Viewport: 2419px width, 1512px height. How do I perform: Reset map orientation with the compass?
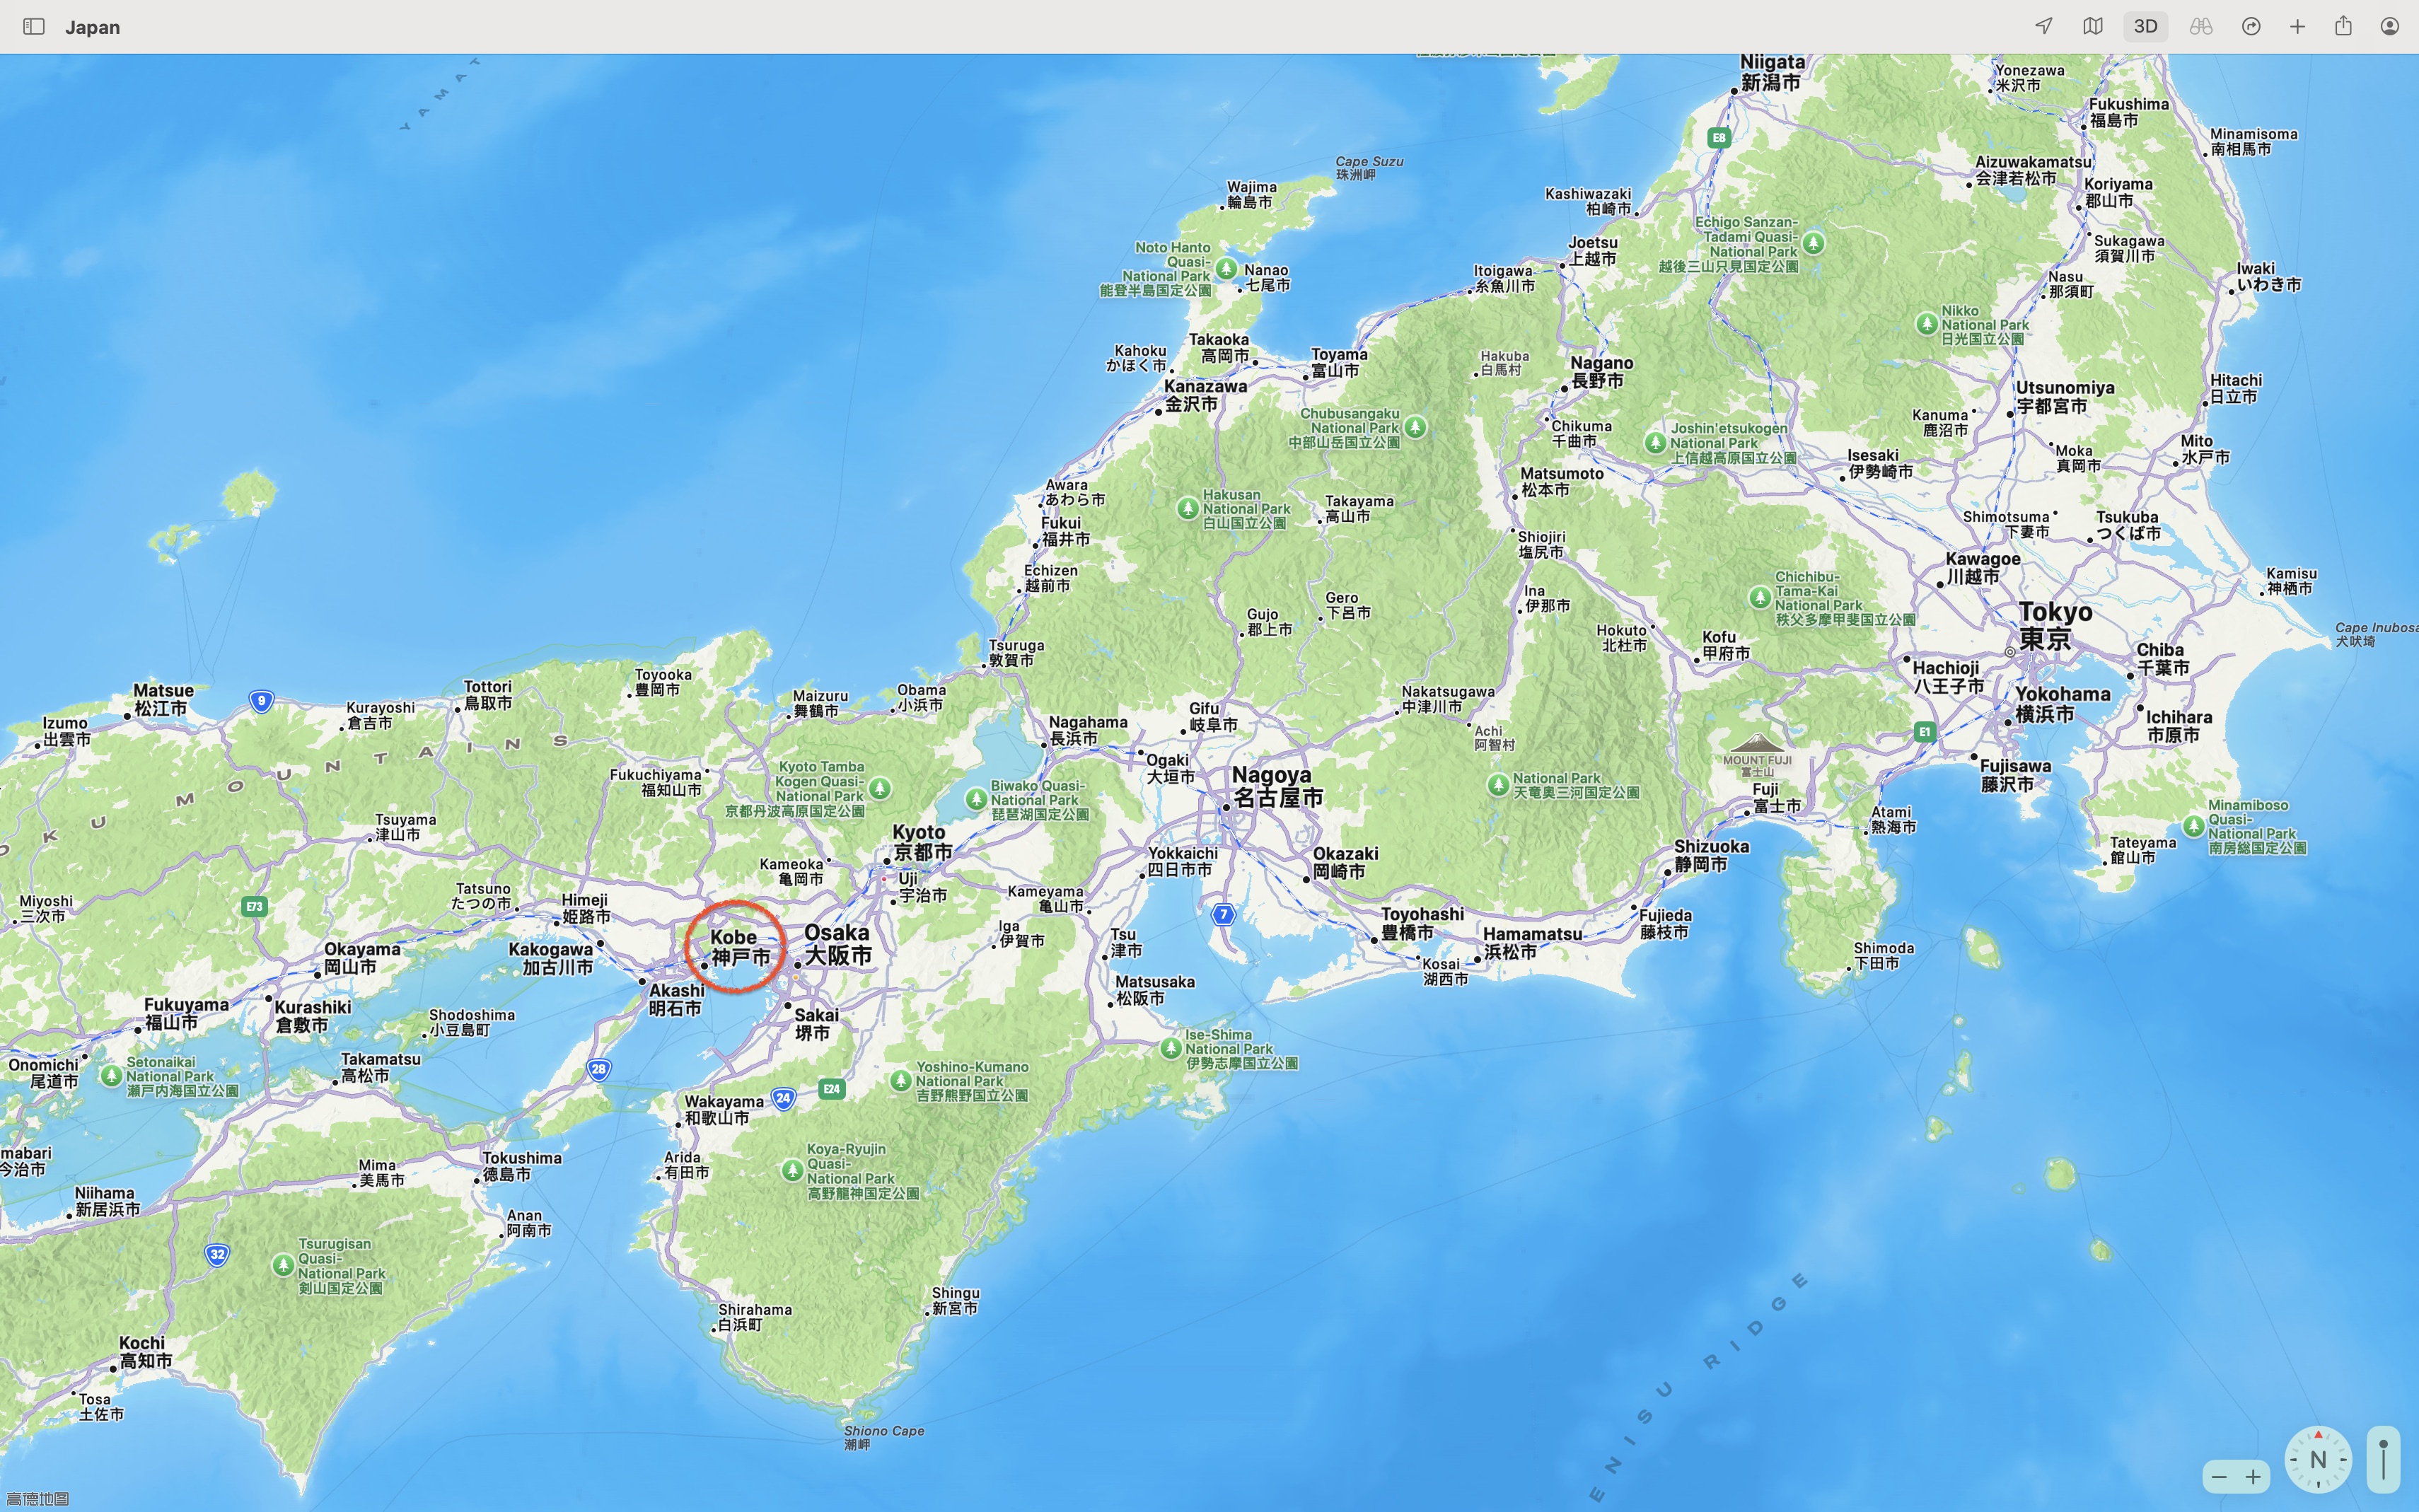[x=2318, y=1458]
